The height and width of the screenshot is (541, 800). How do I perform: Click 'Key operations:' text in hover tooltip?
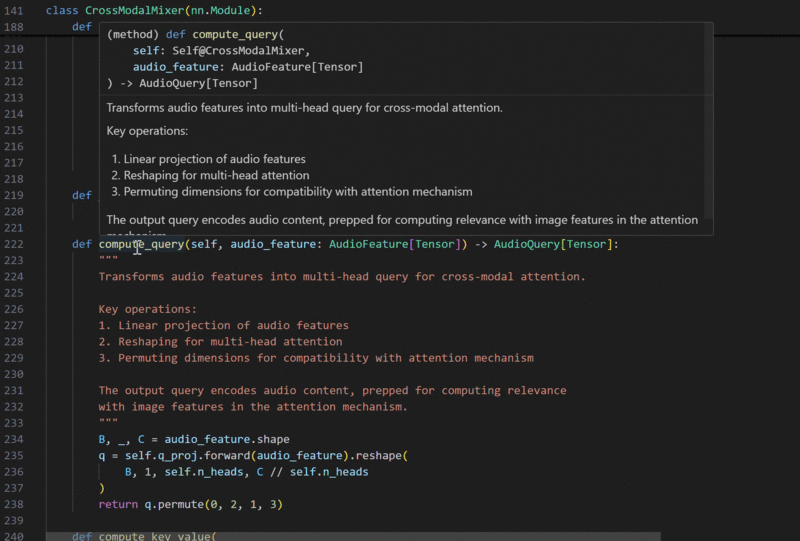click(147, 131)
